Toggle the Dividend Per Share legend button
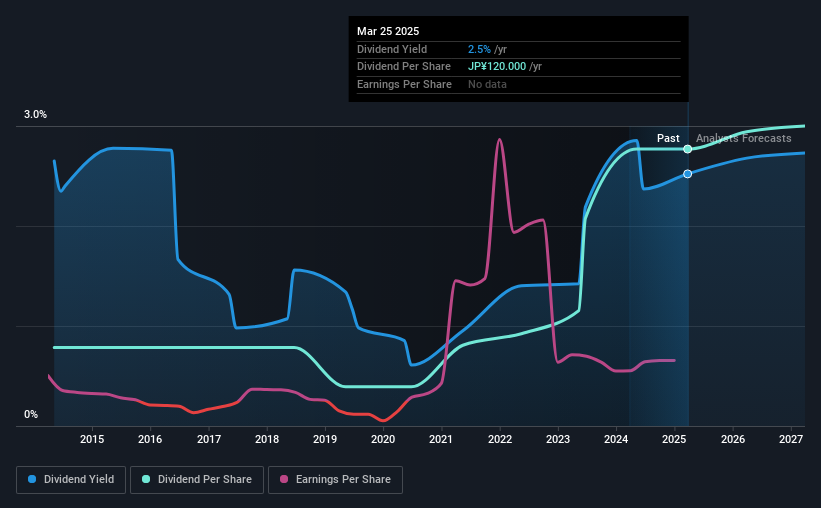Viewport: 821px width, 508px height. pyautogui.click(x=197, y=480)
